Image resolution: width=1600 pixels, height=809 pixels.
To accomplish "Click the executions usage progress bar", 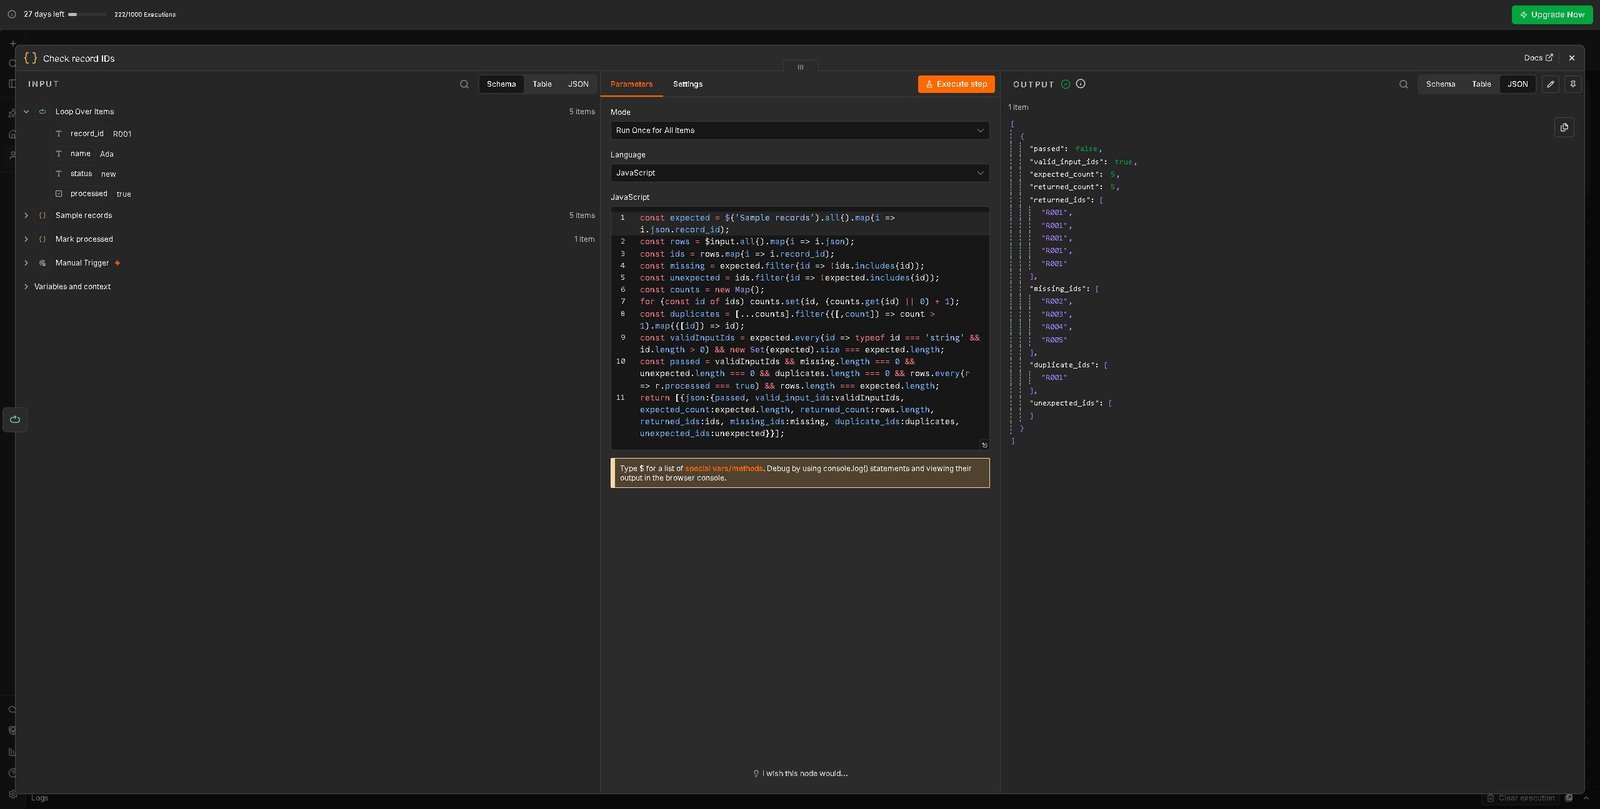I will (87, 14).
